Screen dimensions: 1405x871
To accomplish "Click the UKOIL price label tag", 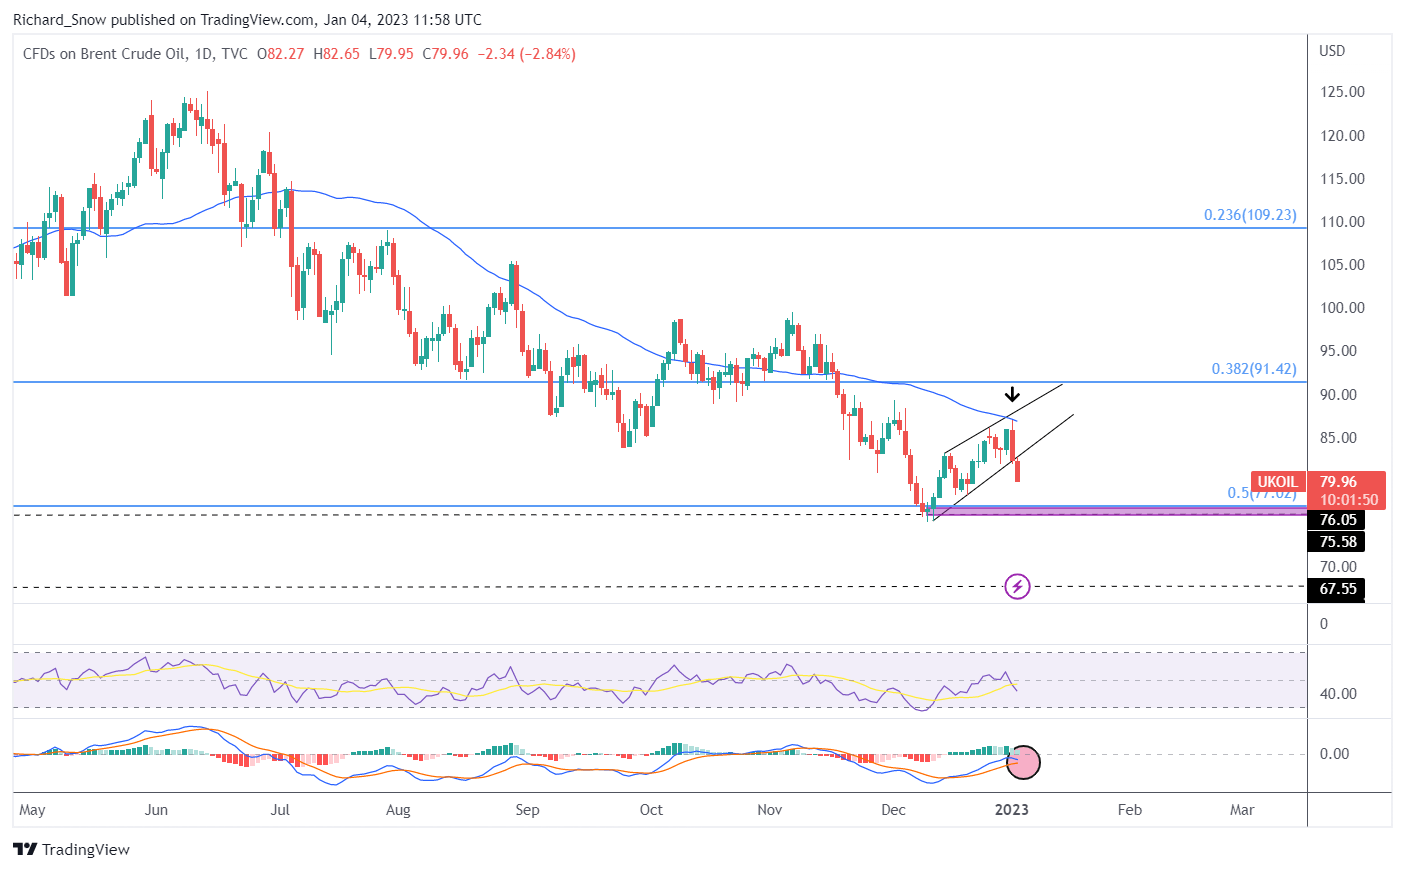I will coord(1278,482).
